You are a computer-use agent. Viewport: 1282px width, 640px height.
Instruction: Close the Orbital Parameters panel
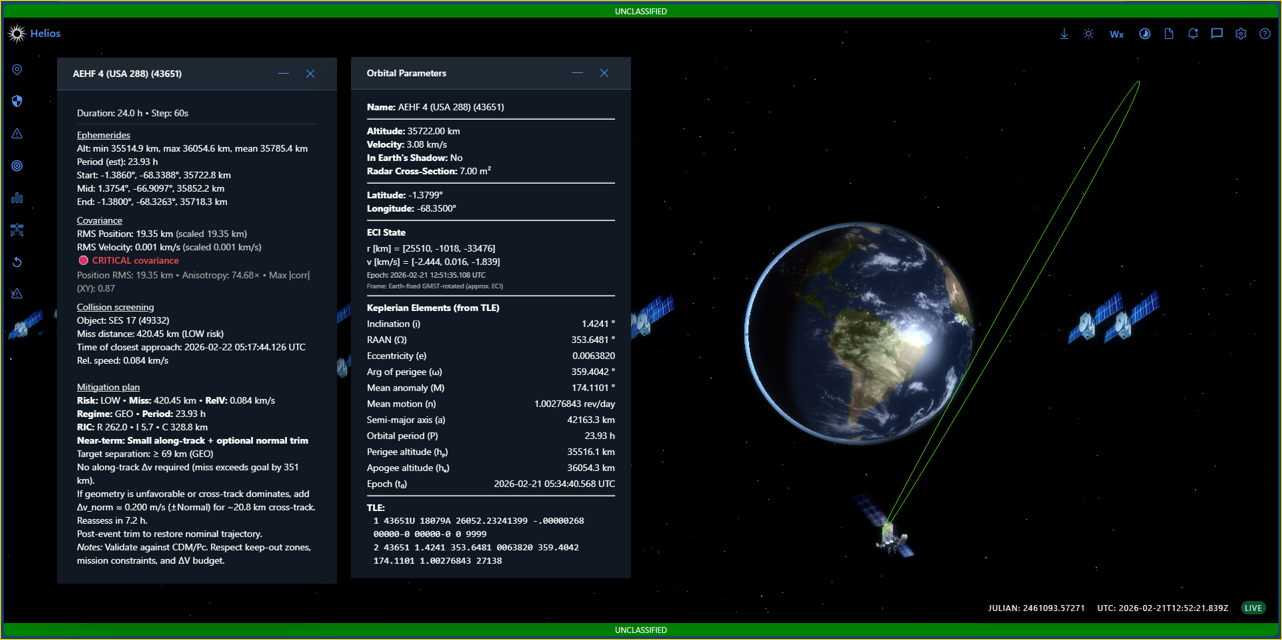604,73
